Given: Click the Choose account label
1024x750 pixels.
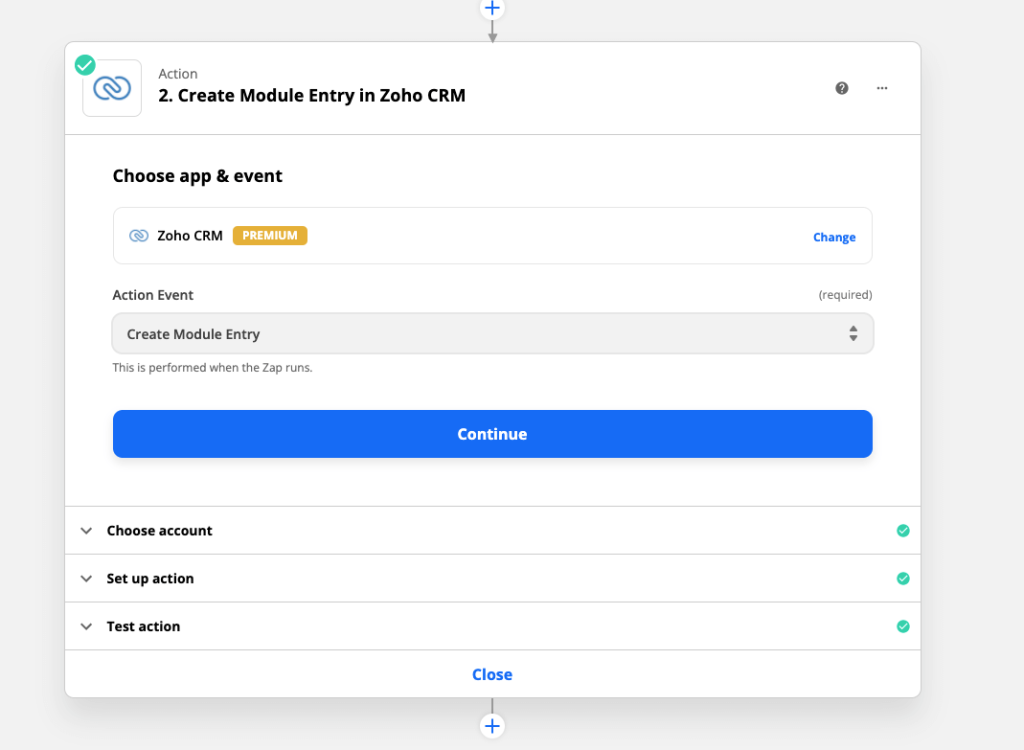Looking at the screenshot, I should (159, 530).
